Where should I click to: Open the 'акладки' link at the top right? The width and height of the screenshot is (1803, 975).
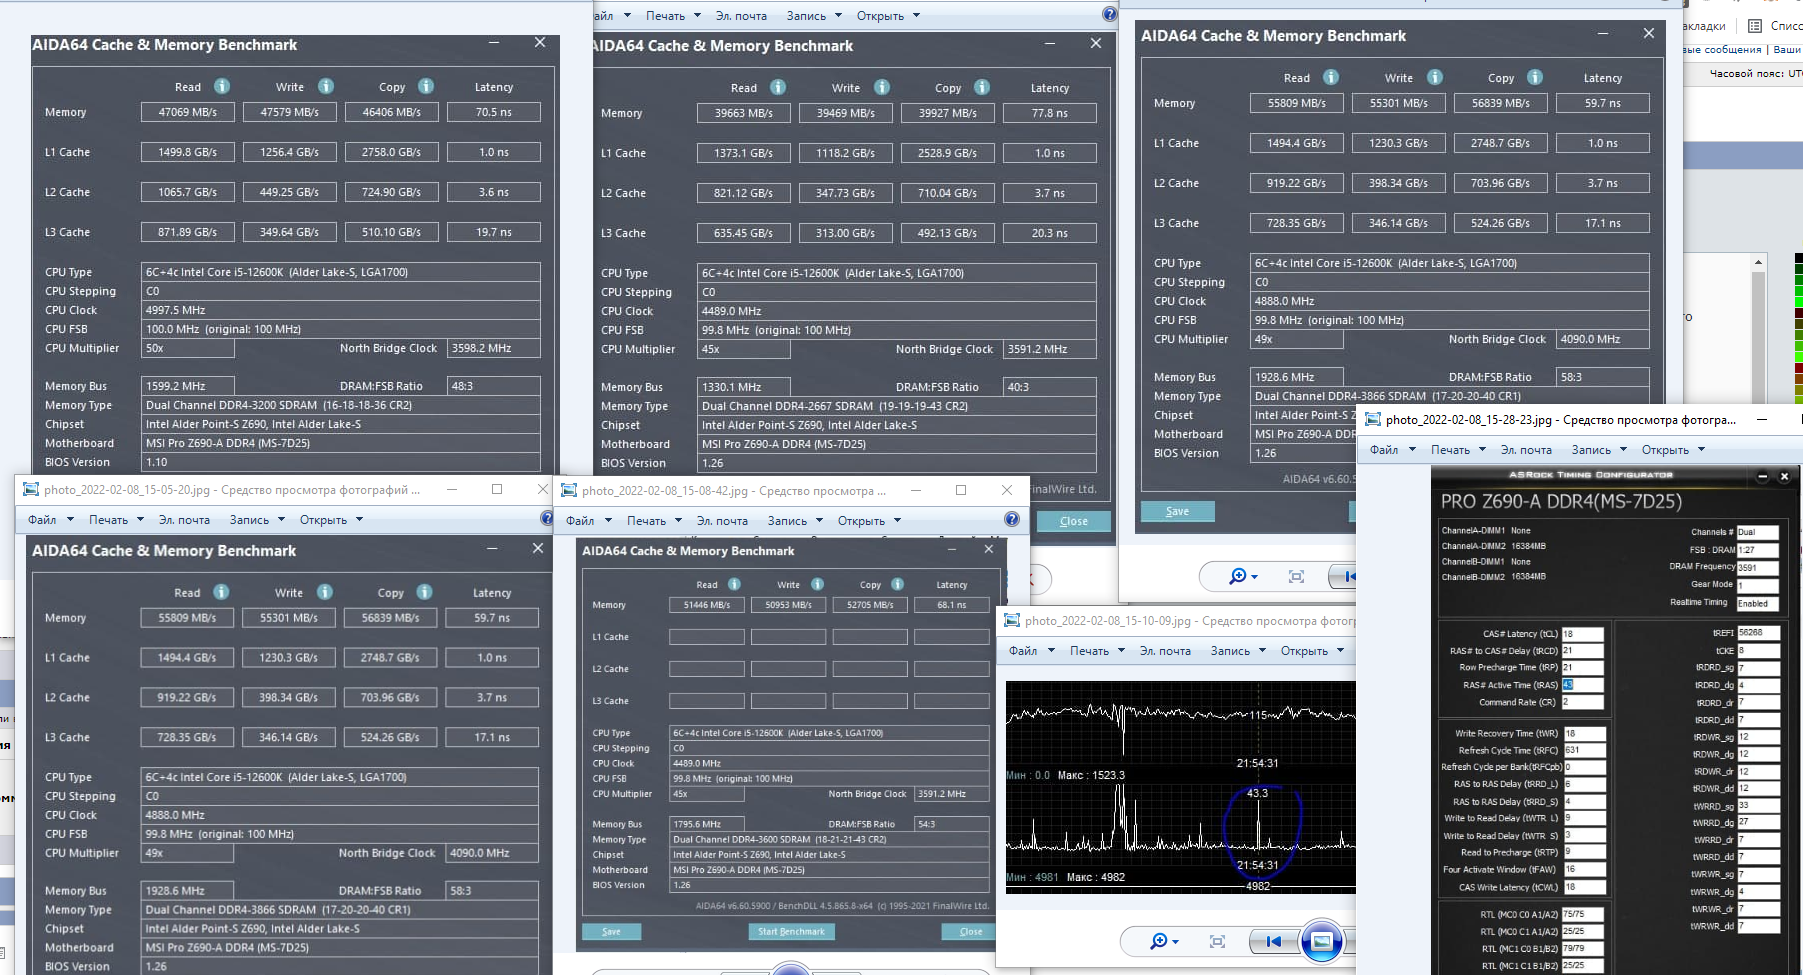tap(1704, 26)
